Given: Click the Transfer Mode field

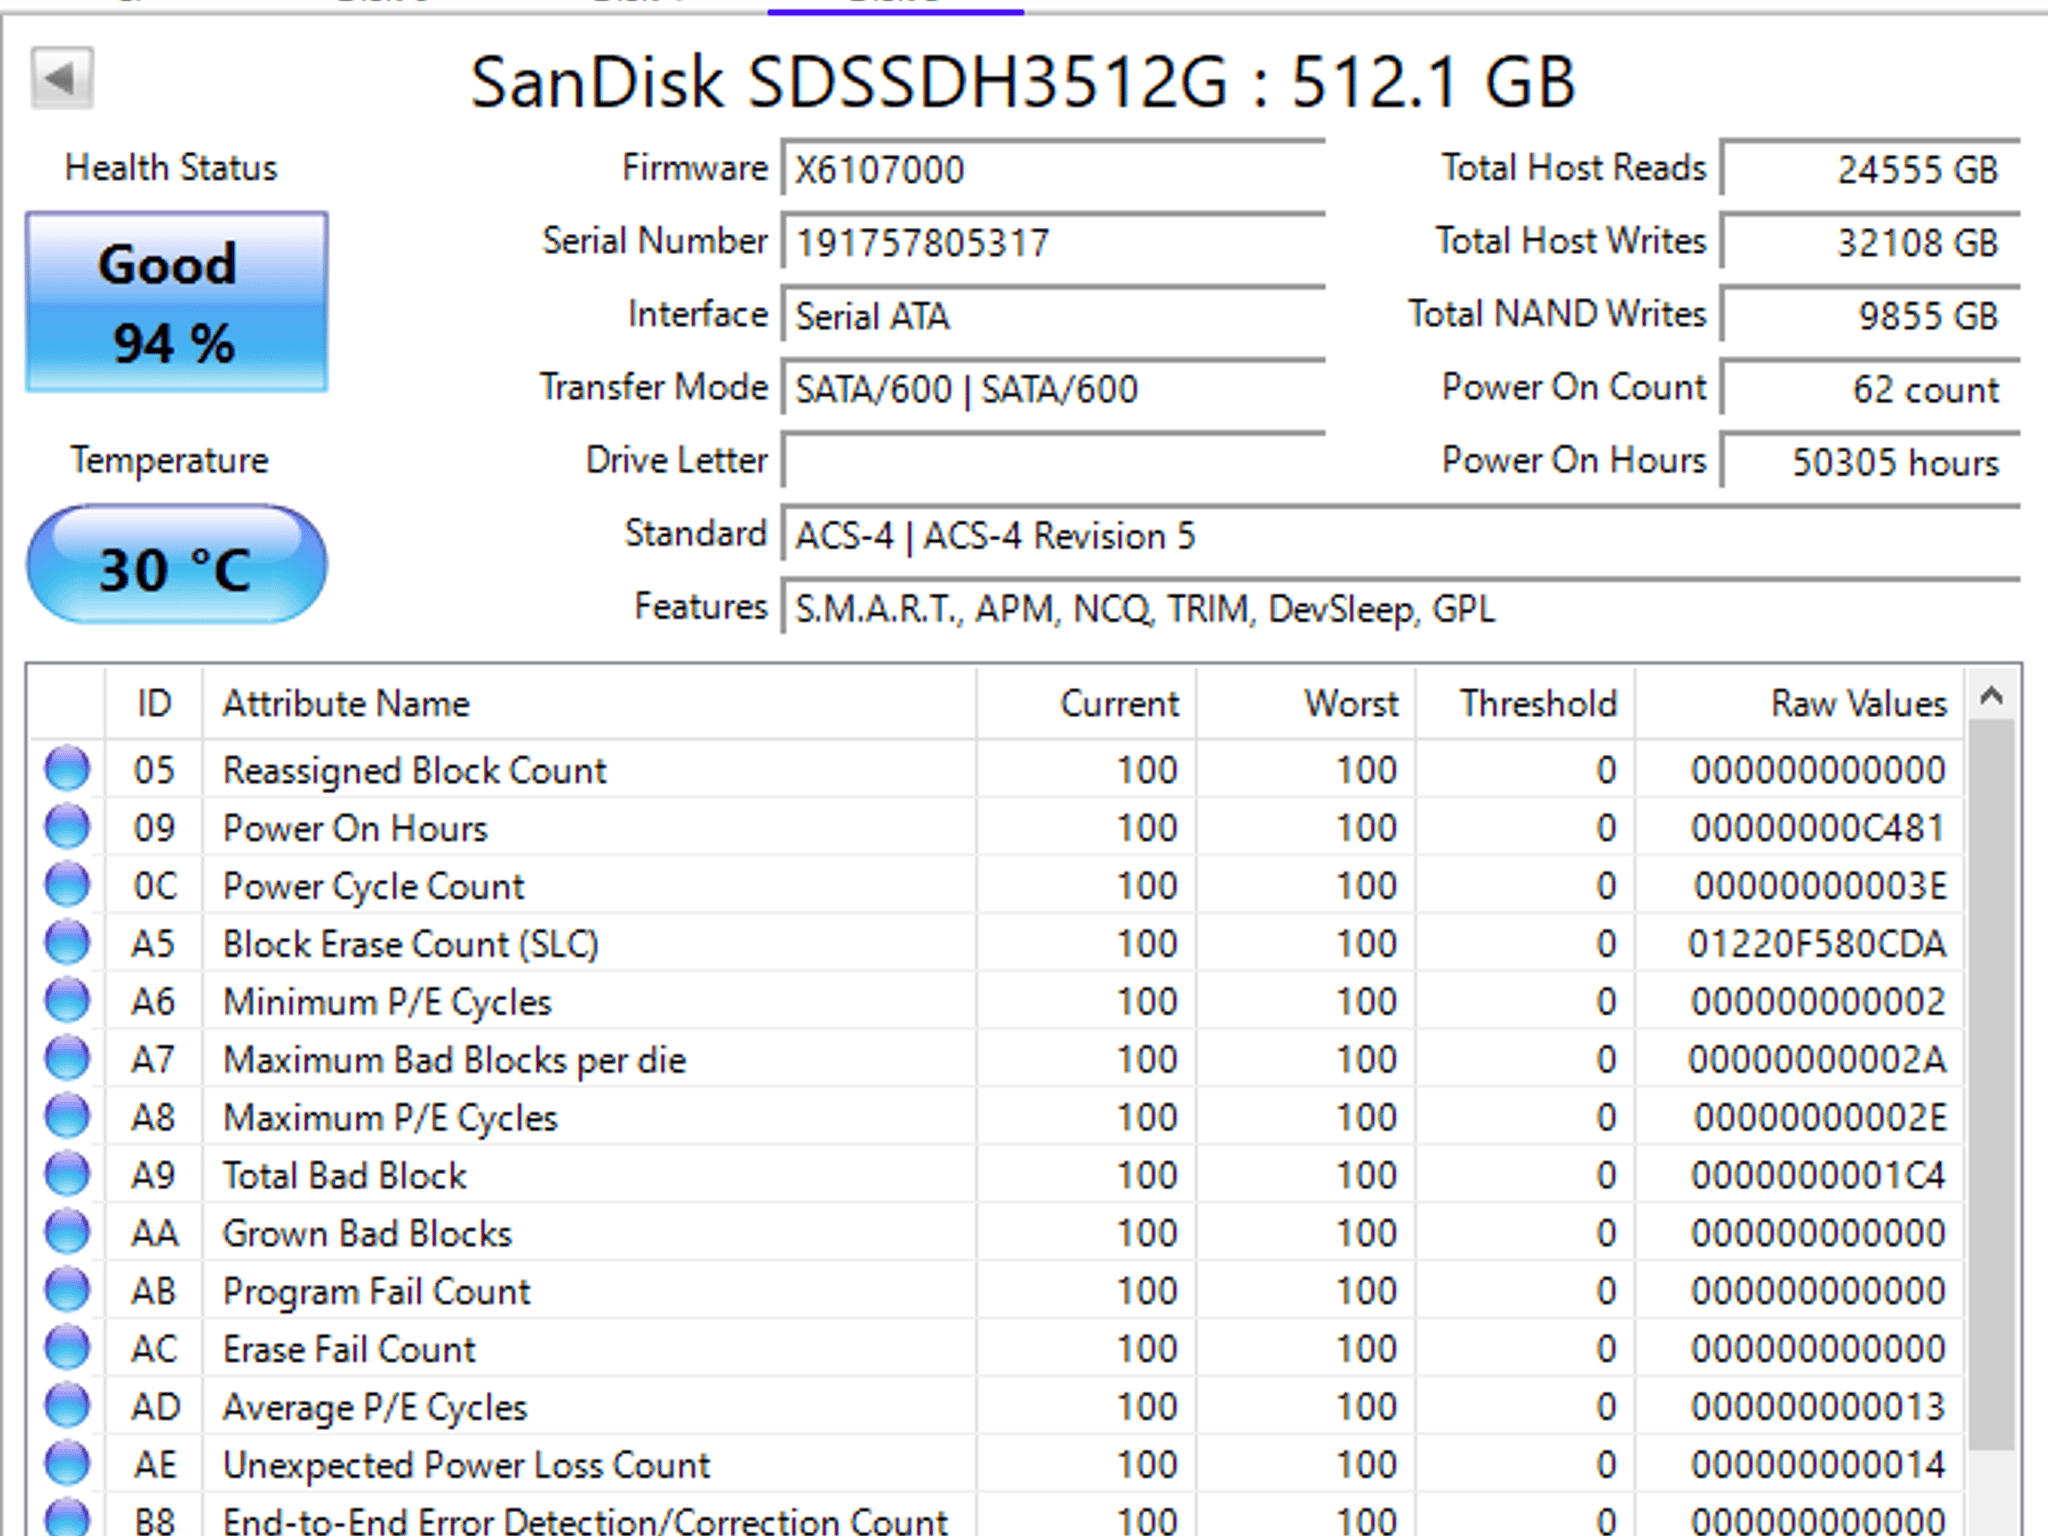Looking at the screenshot, I should point(1053,388).
